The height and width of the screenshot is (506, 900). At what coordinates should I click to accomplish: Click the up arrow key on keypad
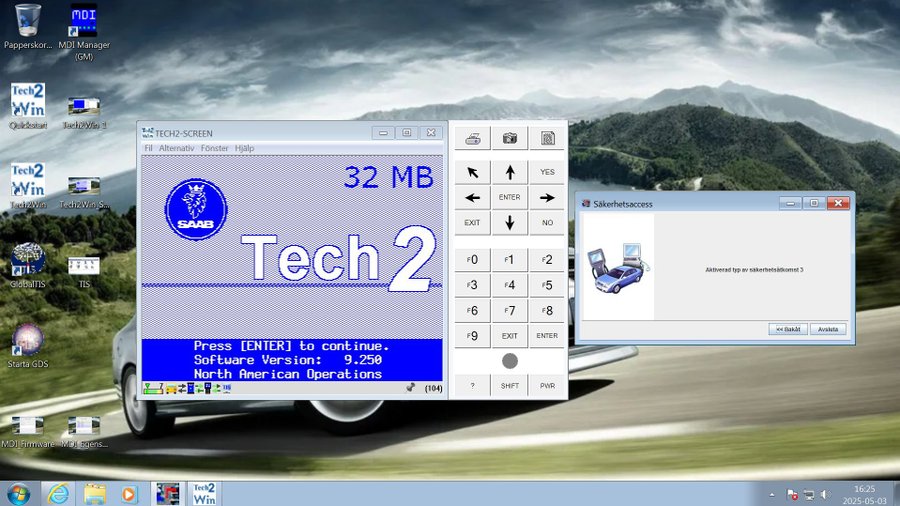(510, 172)
